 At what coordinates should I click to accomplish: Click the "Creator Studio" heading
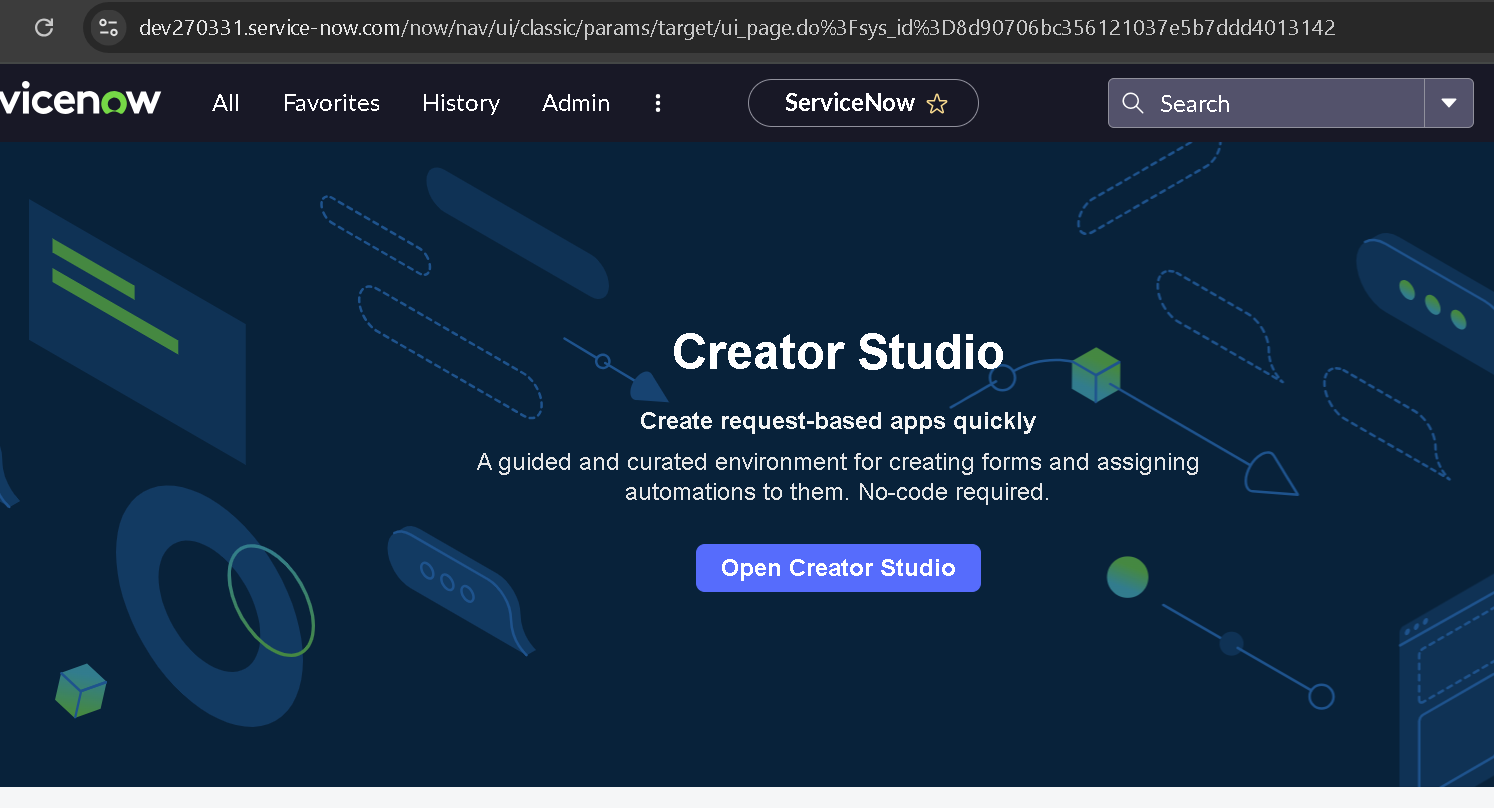838,352
